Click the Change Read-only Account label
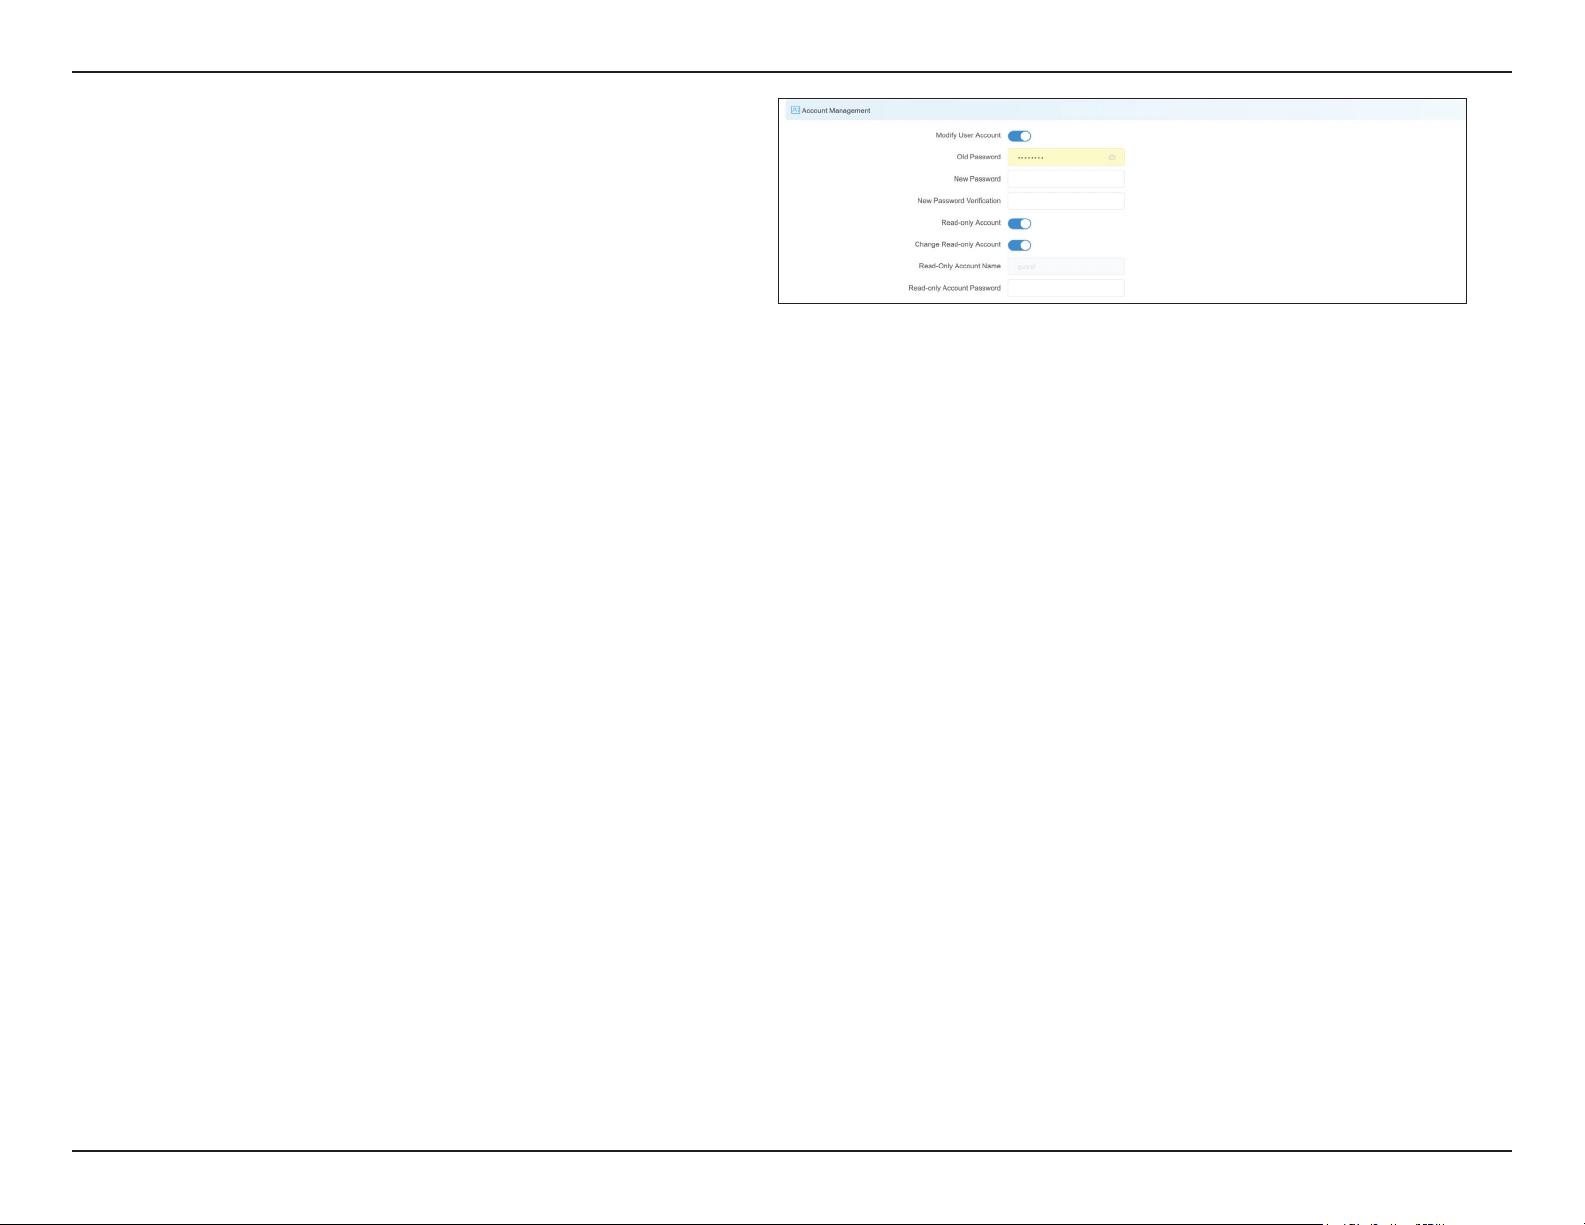 click(957, 245)
